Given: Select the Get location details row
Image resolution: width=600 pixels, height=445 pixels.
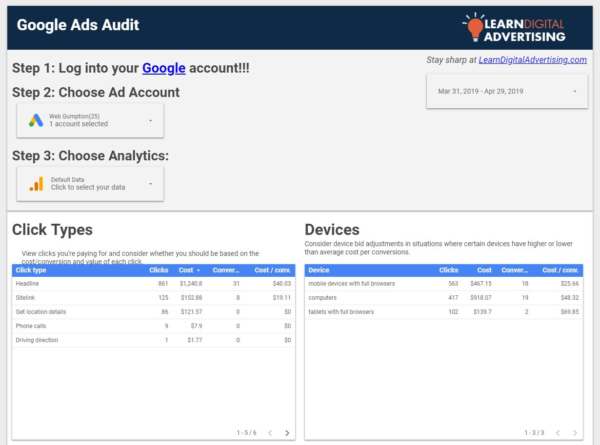Looking at the screenshot, I should coord(153,312).
